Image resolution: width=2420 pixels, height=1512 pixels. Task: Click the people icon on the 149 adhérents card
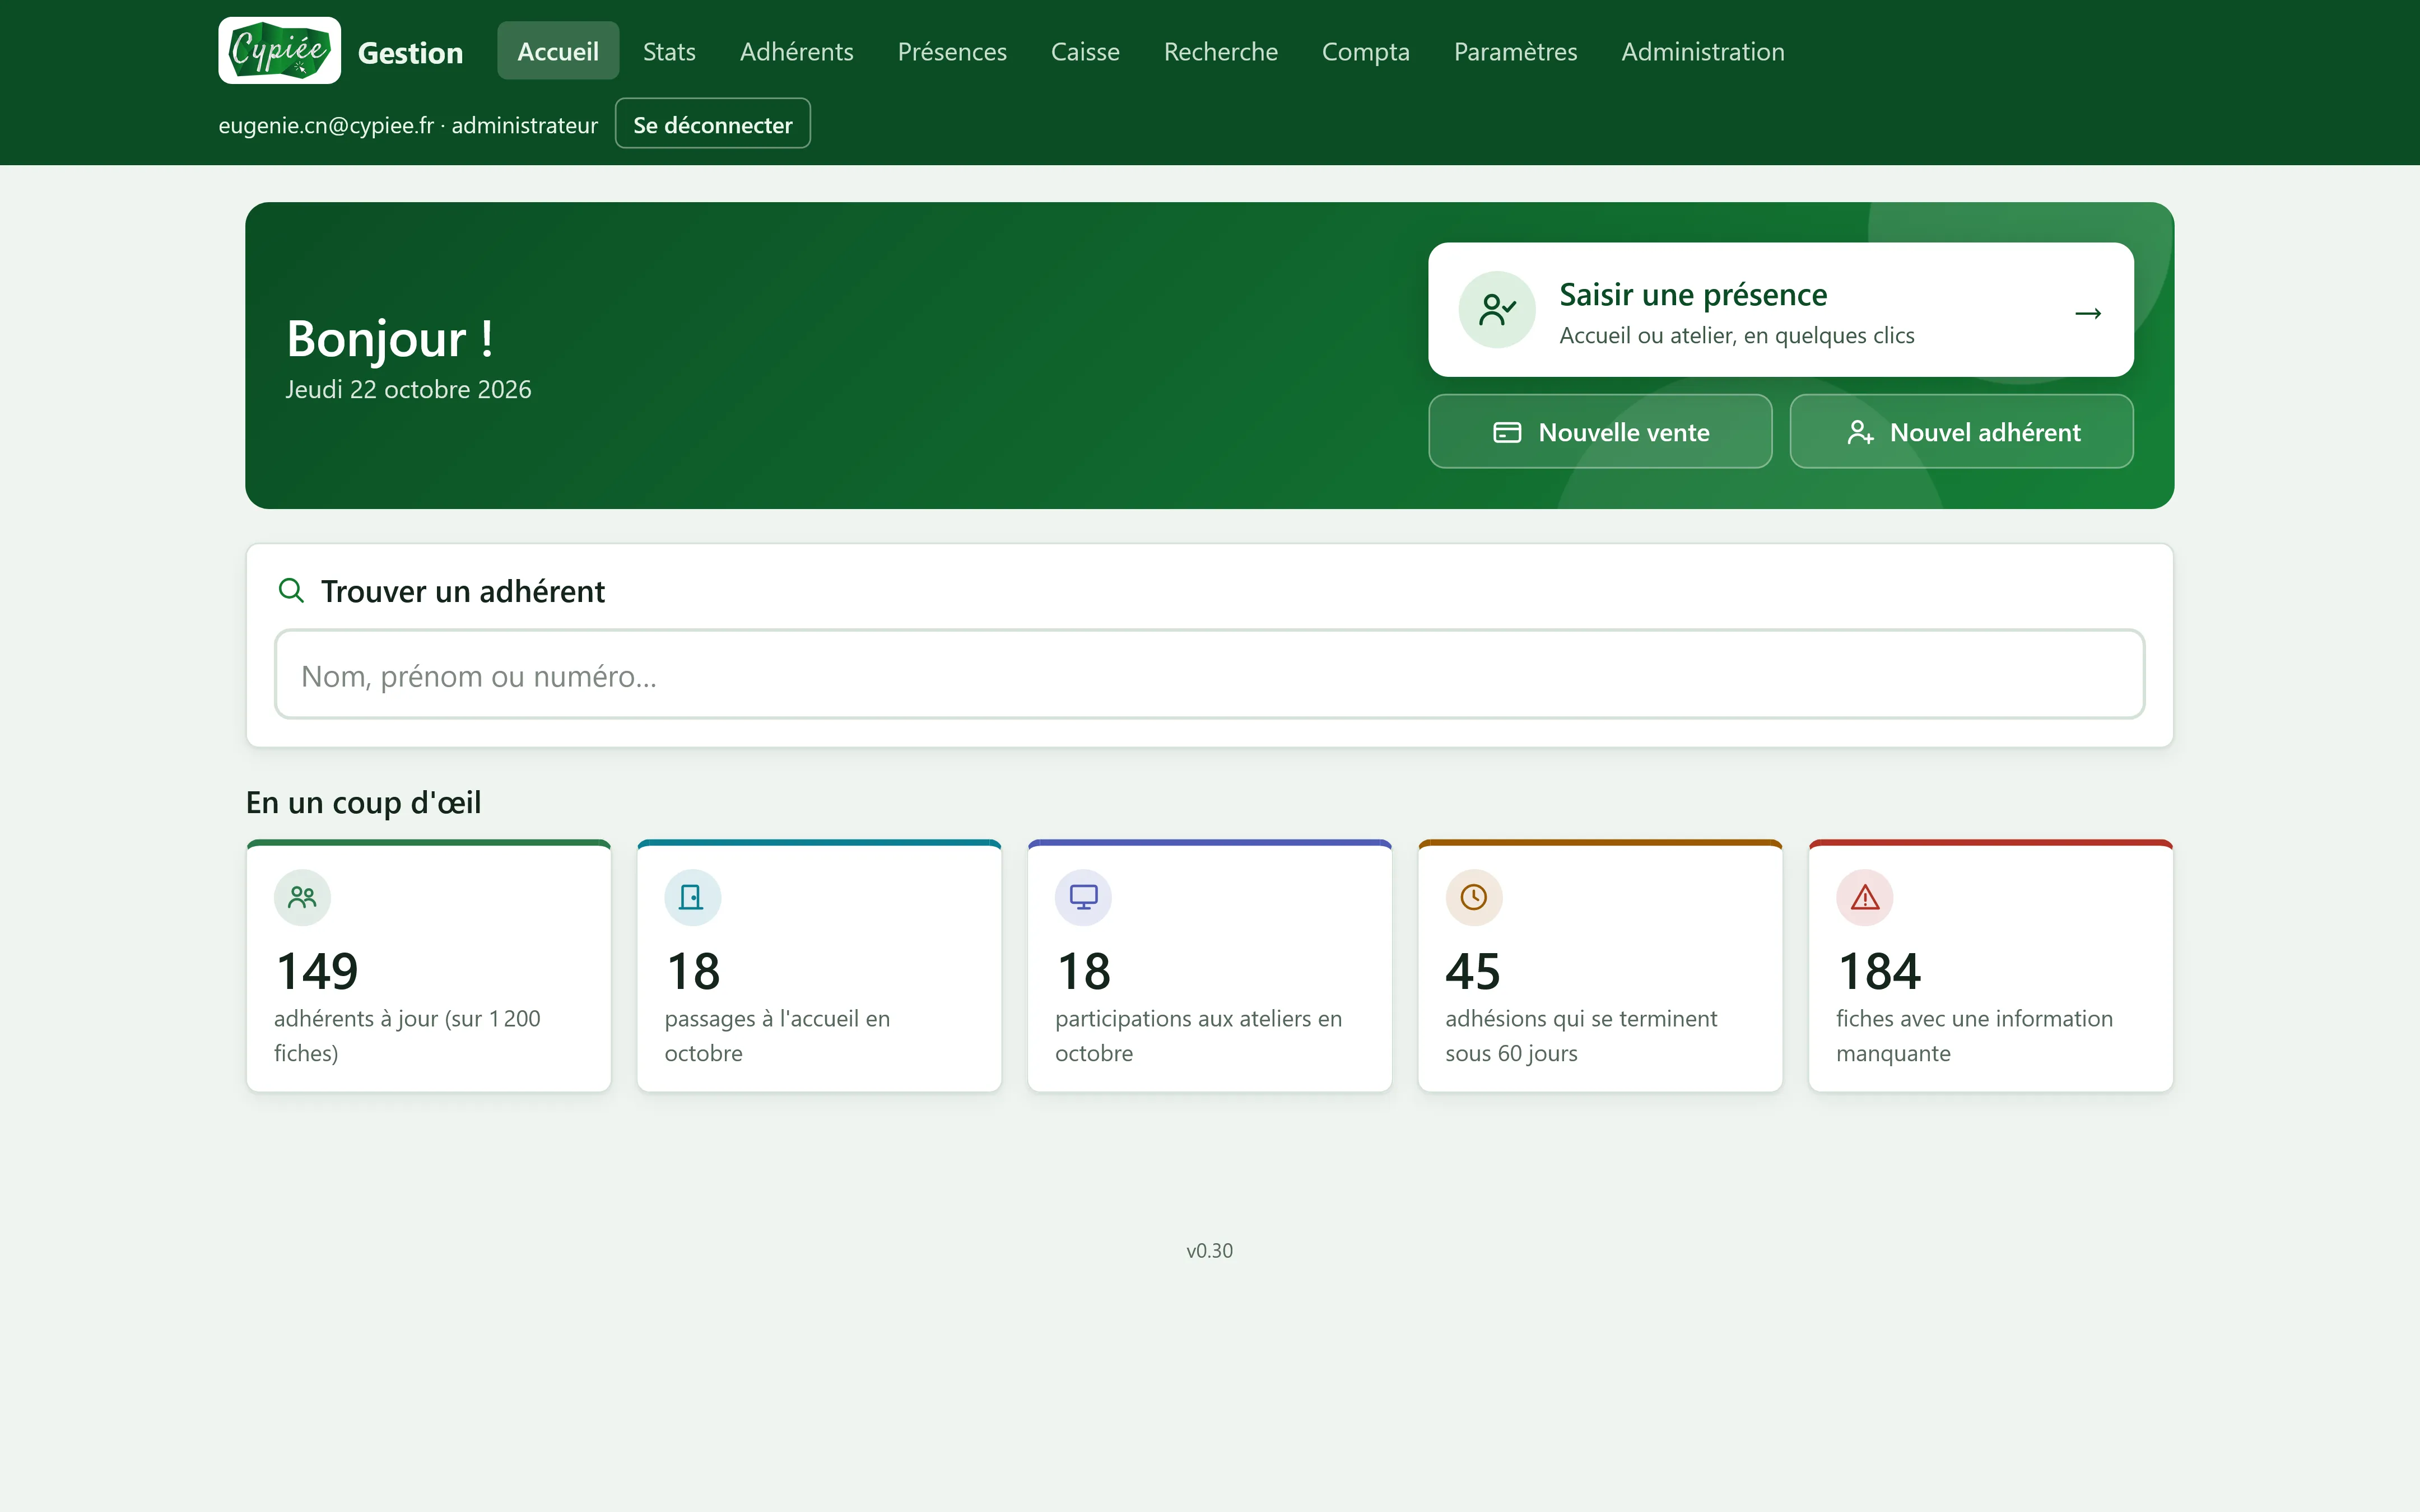tap(302, 897)
